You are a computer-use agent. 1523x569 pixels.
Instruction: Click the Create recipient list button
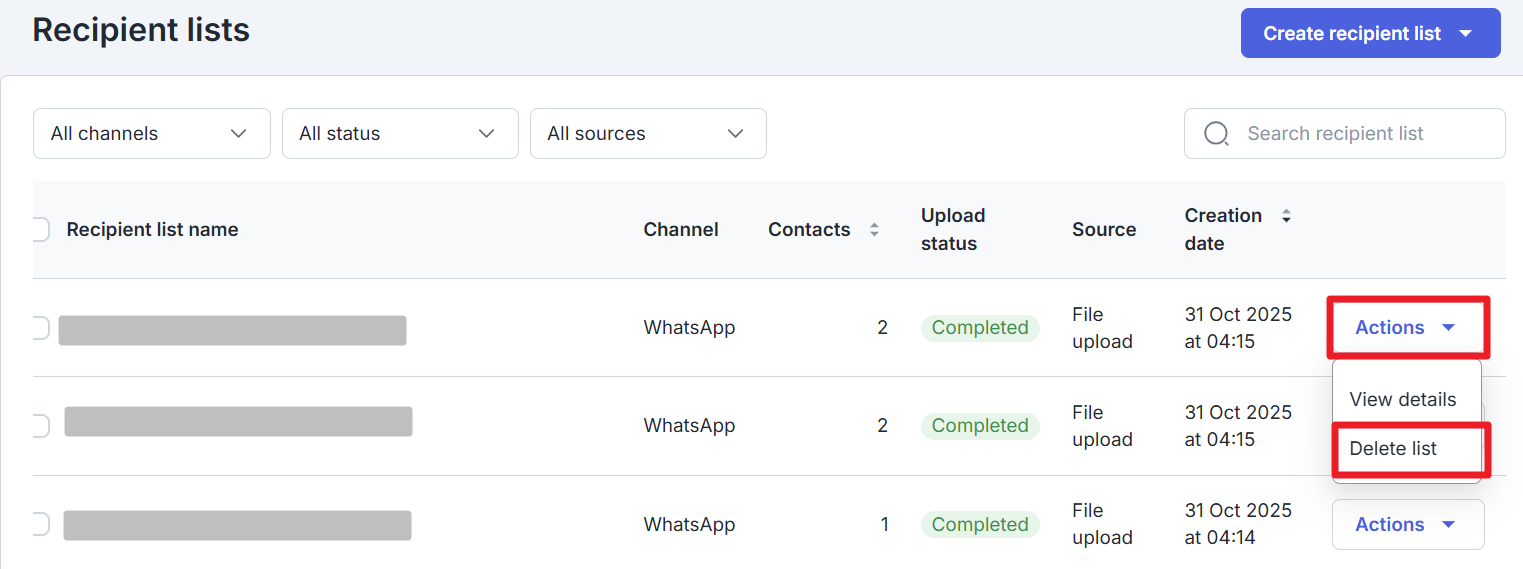coord(1370,34)
